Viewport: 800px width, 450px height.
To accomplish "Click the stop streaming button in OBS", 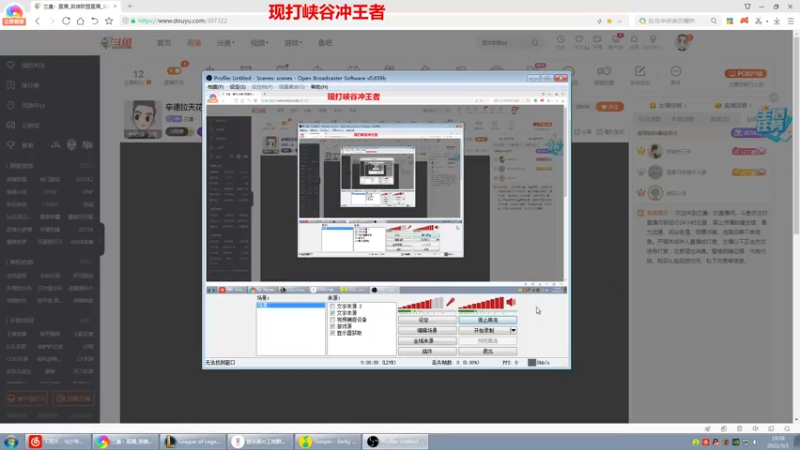I will click(487, 320).
